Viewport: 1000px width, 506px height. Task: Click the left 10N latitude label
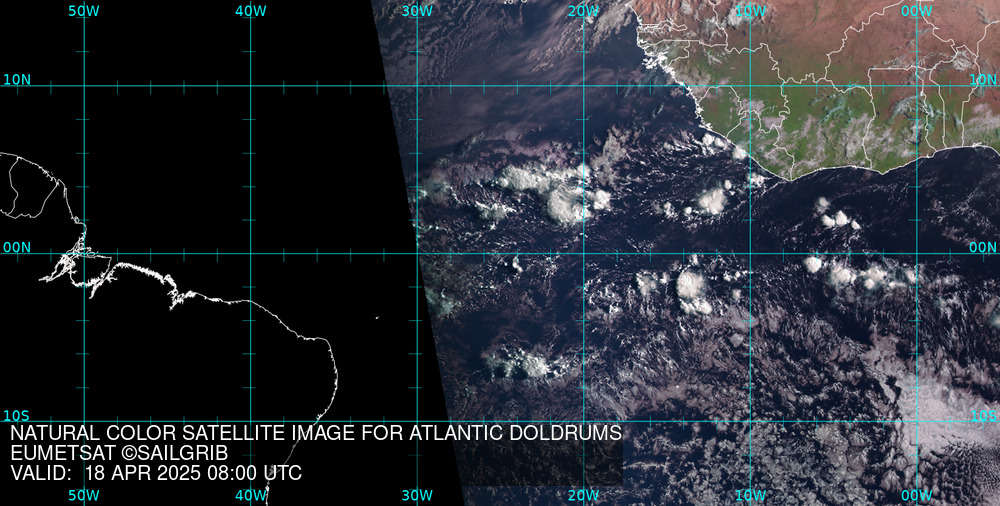(x=17, y=80)
